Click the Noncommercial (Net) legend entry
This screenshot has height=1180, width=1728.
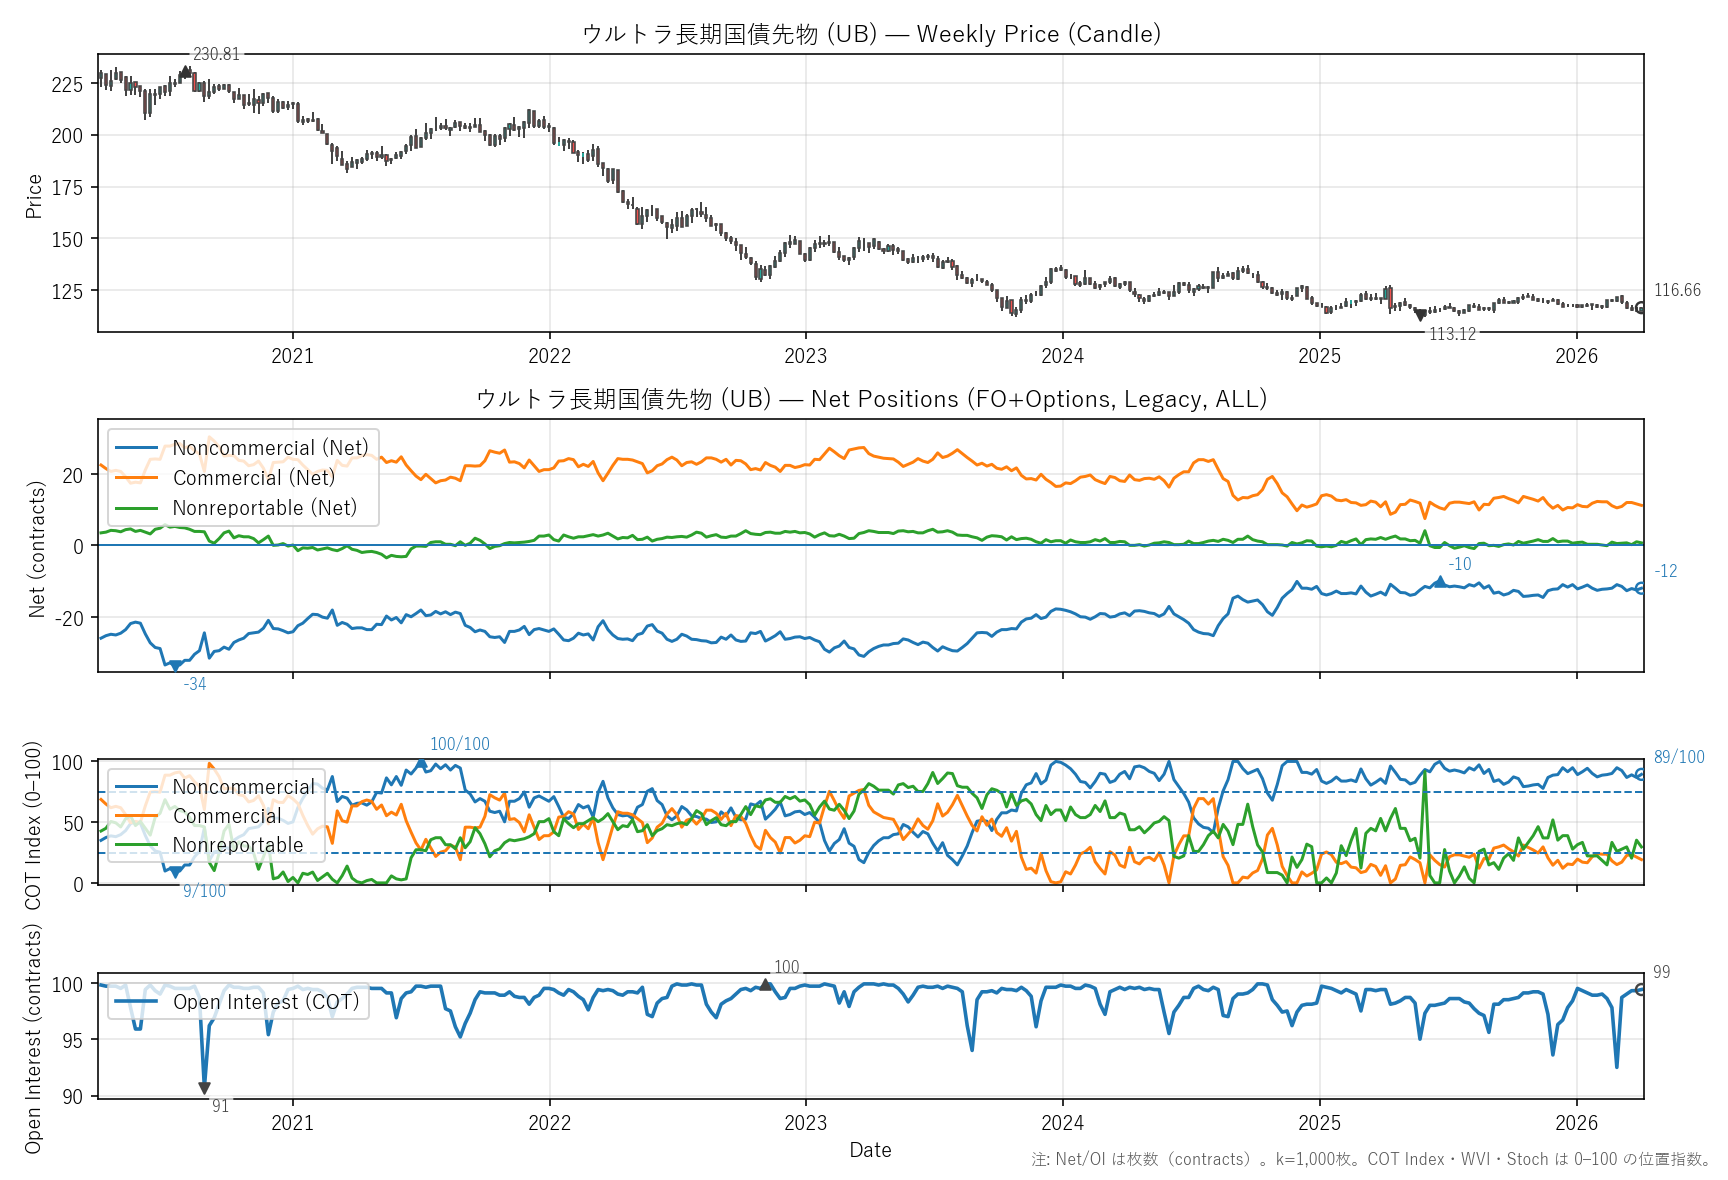click(270, 448)
